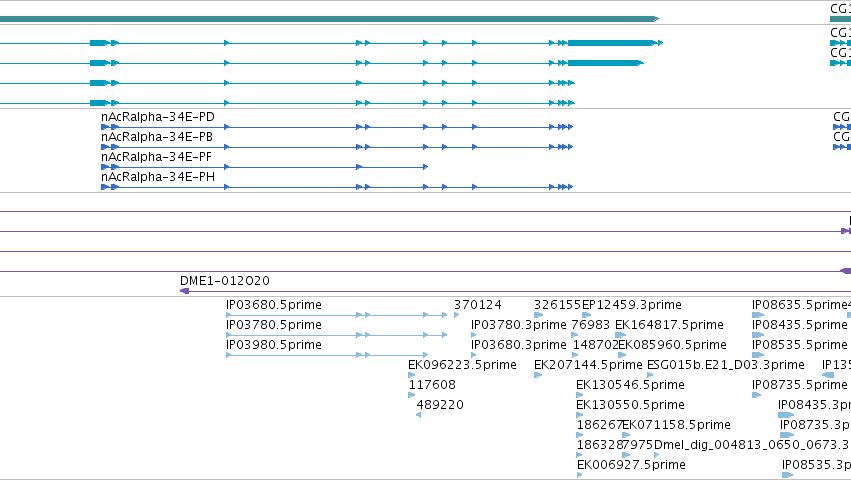This screenshot has width=851, height=480.
Task: Select the EK164817.5prime EST label
Action: click(669, 325)
